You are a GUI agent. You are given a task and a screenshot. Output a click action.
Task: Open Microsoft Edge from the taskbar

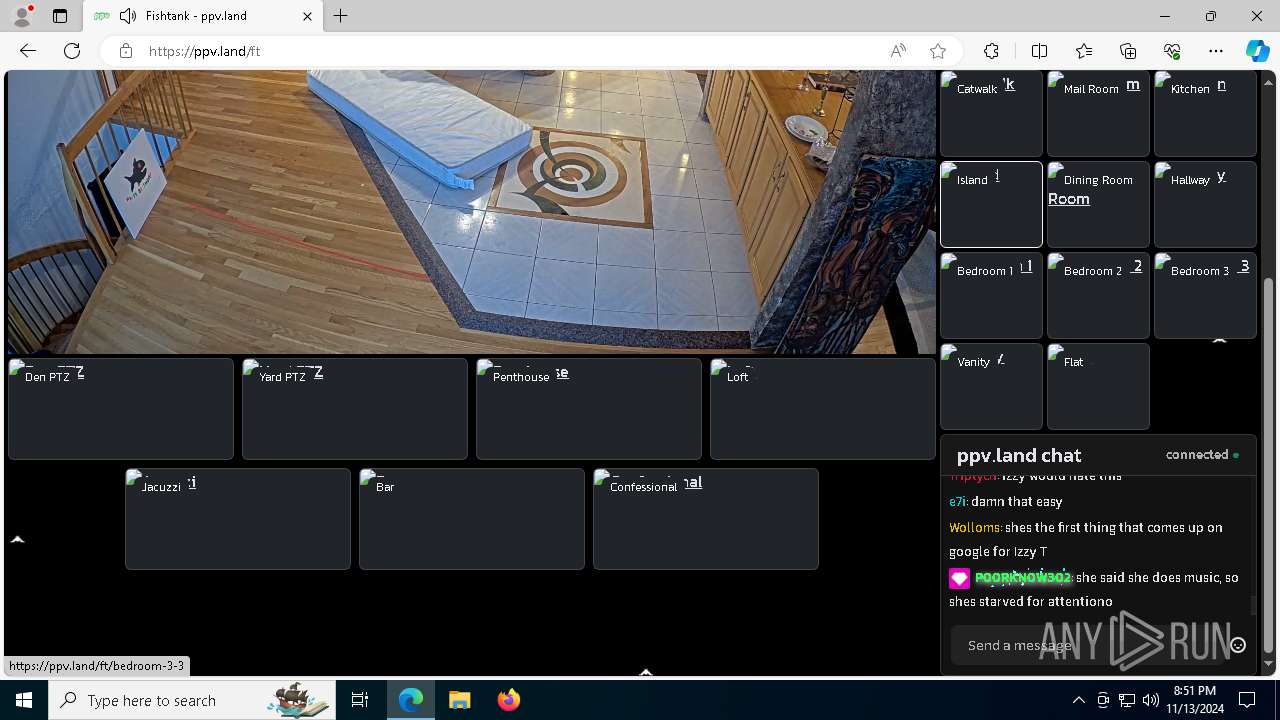click(411, 700)
